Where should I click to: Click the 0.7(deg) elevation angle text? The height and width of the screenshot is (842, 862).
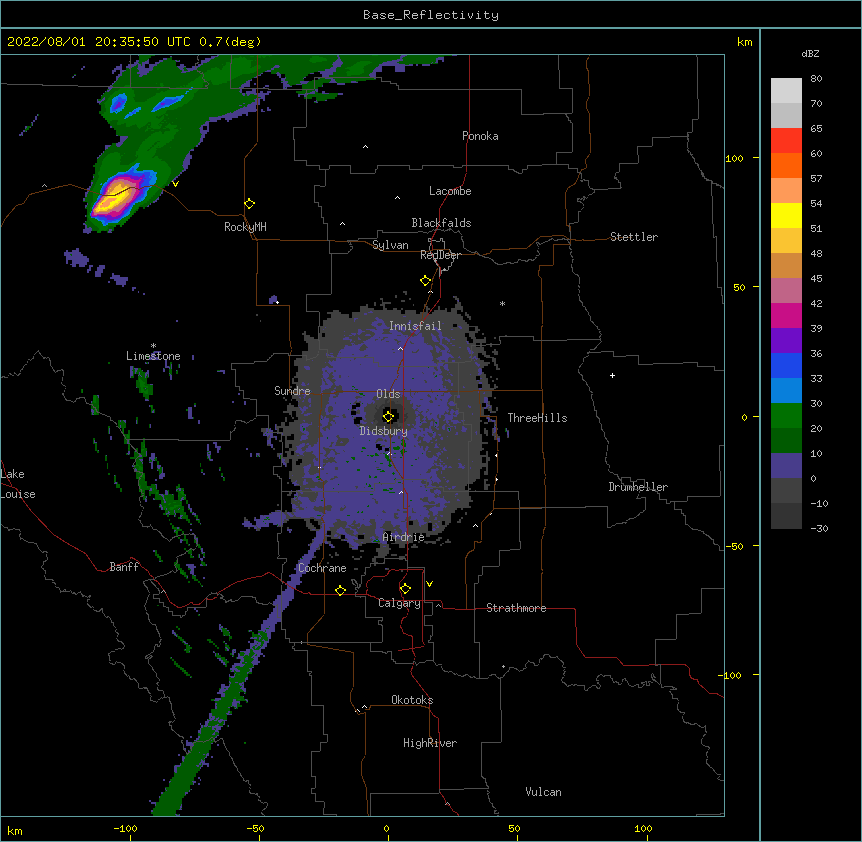(230, 42)
